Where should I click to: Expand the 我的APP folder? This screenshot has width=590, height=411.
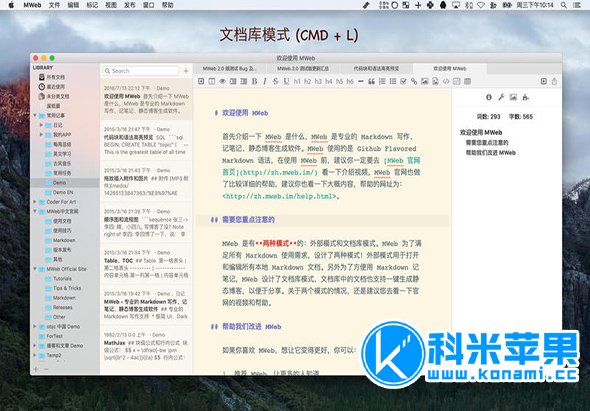click(41, 134)
